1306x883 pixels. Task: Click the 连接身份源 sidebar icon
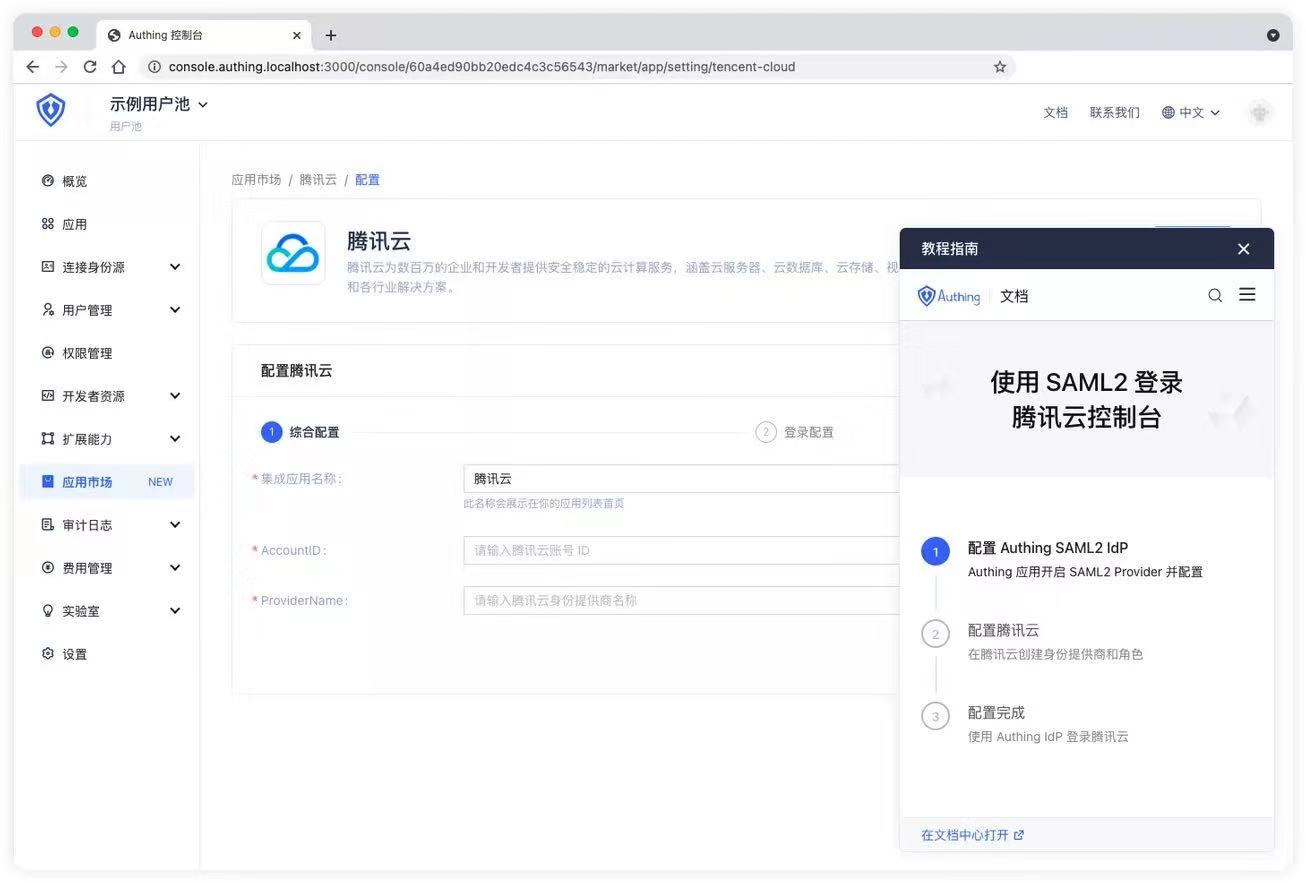47,267
